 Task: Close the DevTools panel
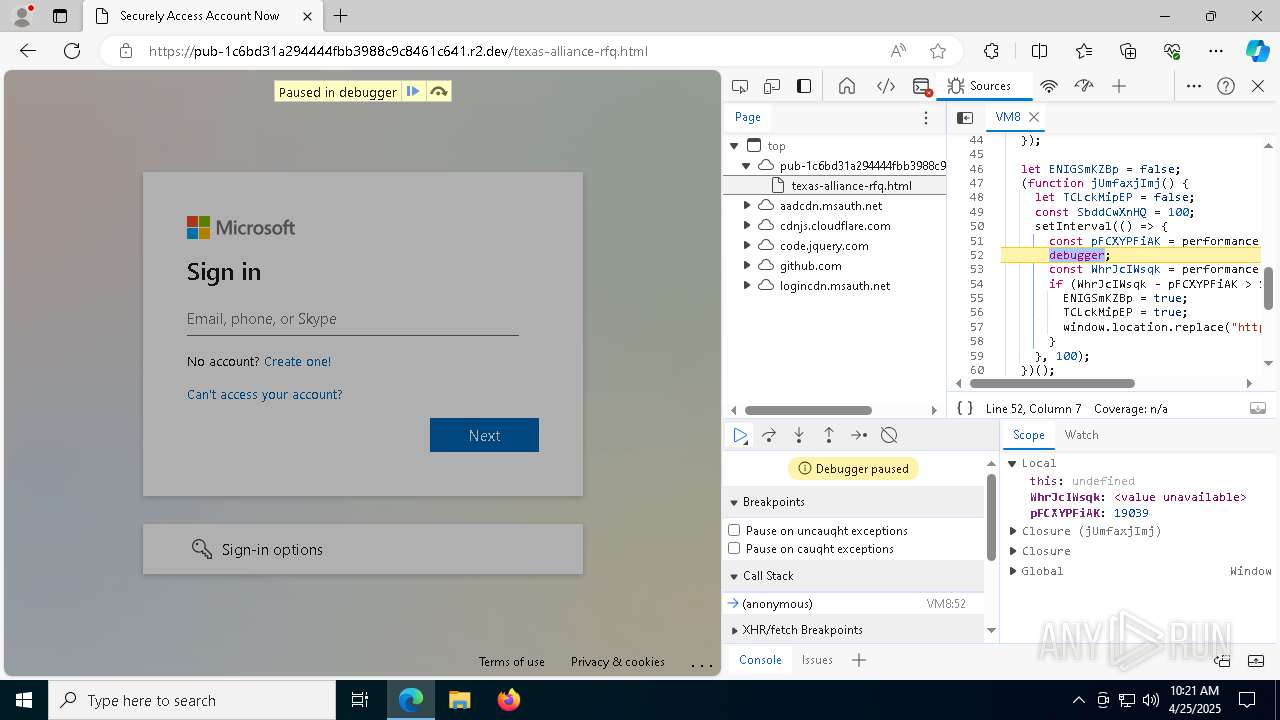pyautogui.click(x=1258, y=86)
